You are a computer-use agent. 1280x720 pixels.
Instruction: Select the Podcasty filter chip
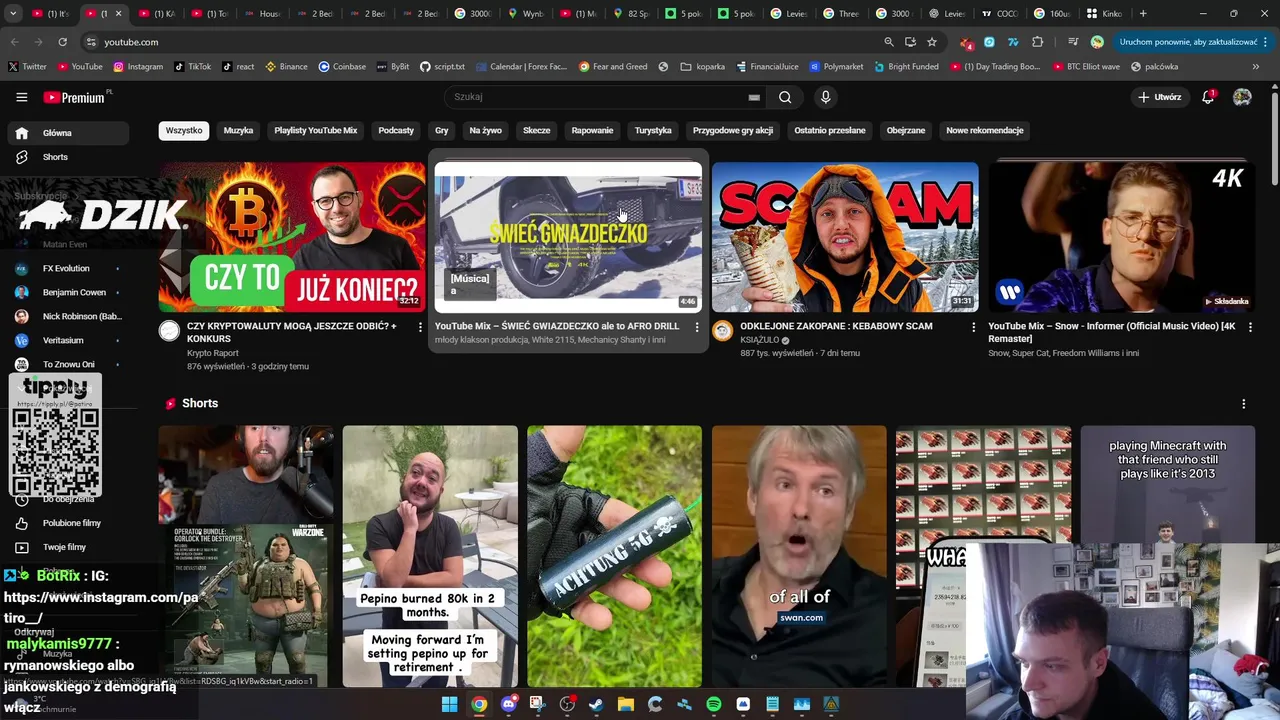coord(396,130)
